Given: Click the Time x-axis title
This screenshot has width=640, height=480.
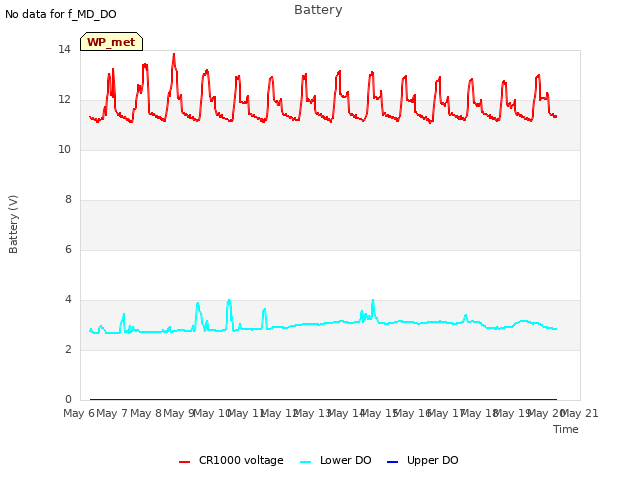Looking at the screenshot, I should tap(566, 429).
